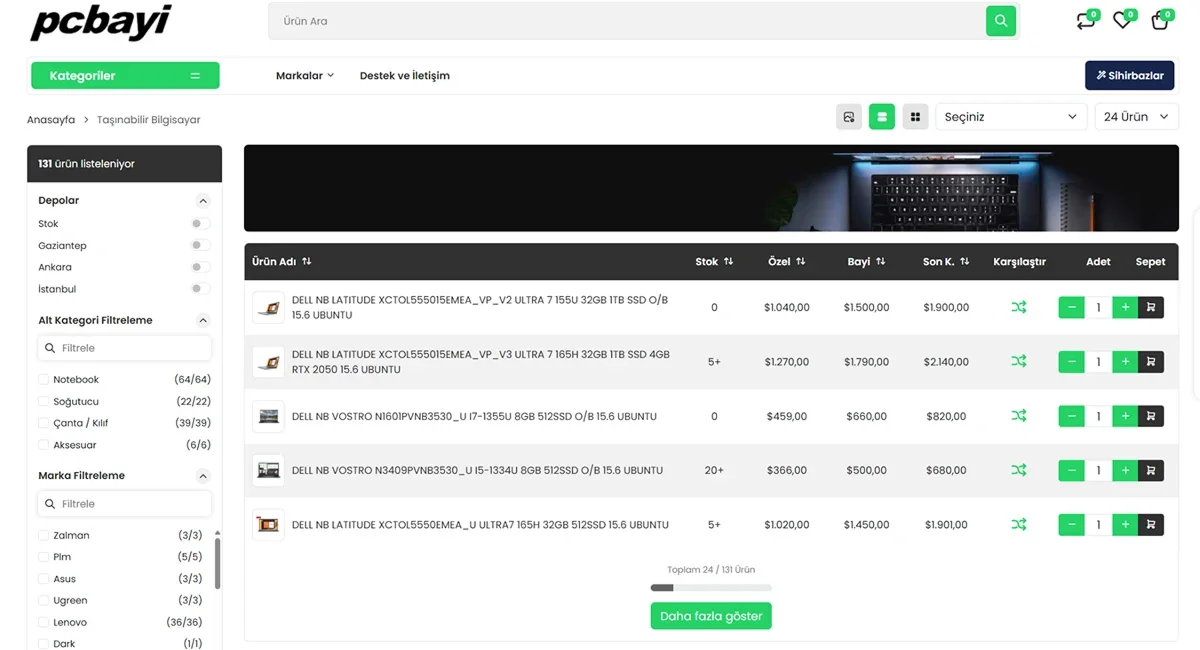Open the Seçiniz sorting dropdown

click(1010, 117)
